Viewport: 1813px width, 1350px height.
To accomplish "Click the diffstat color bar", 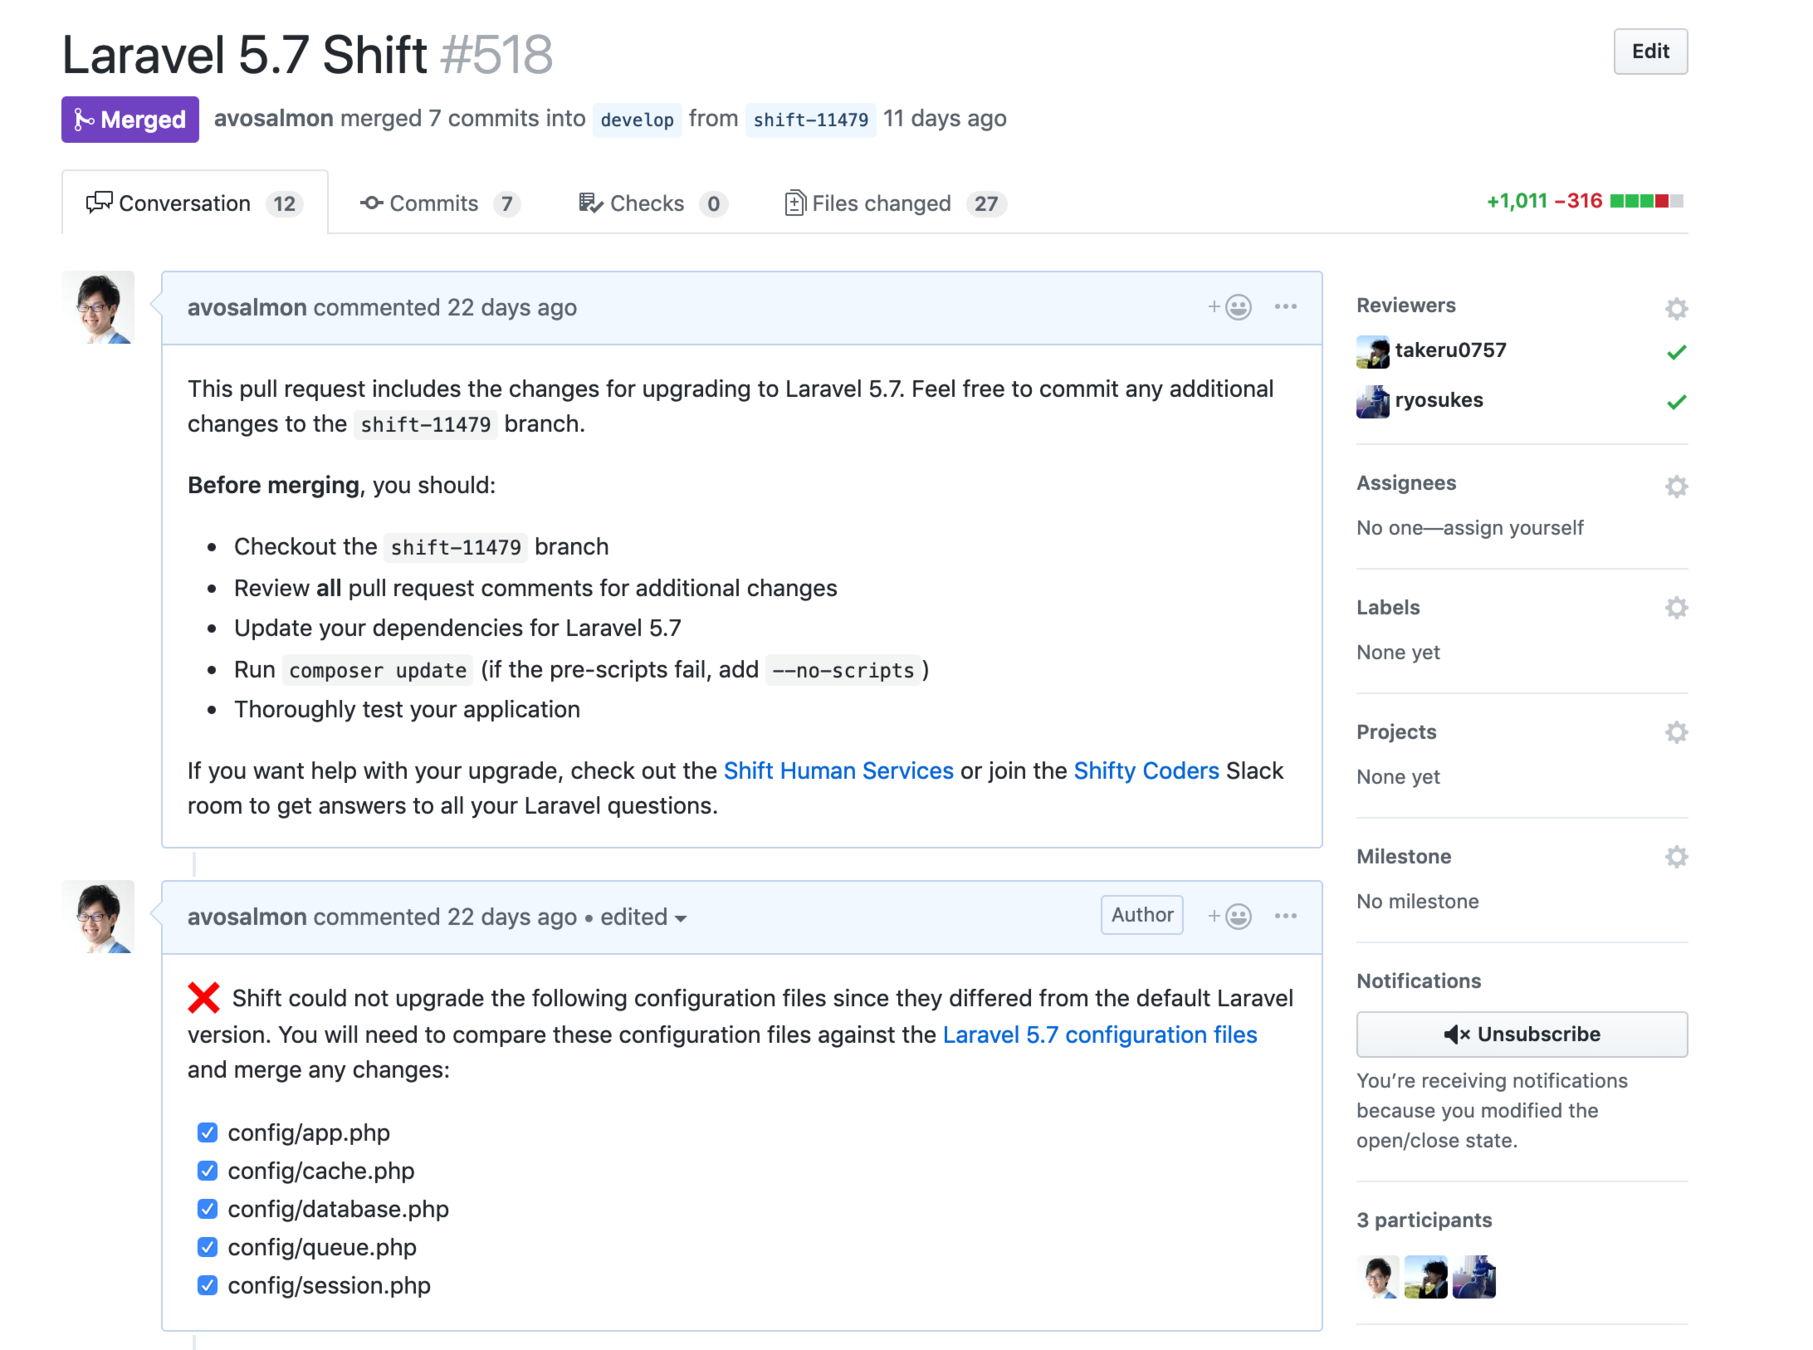I will [x=1646, y=201].
